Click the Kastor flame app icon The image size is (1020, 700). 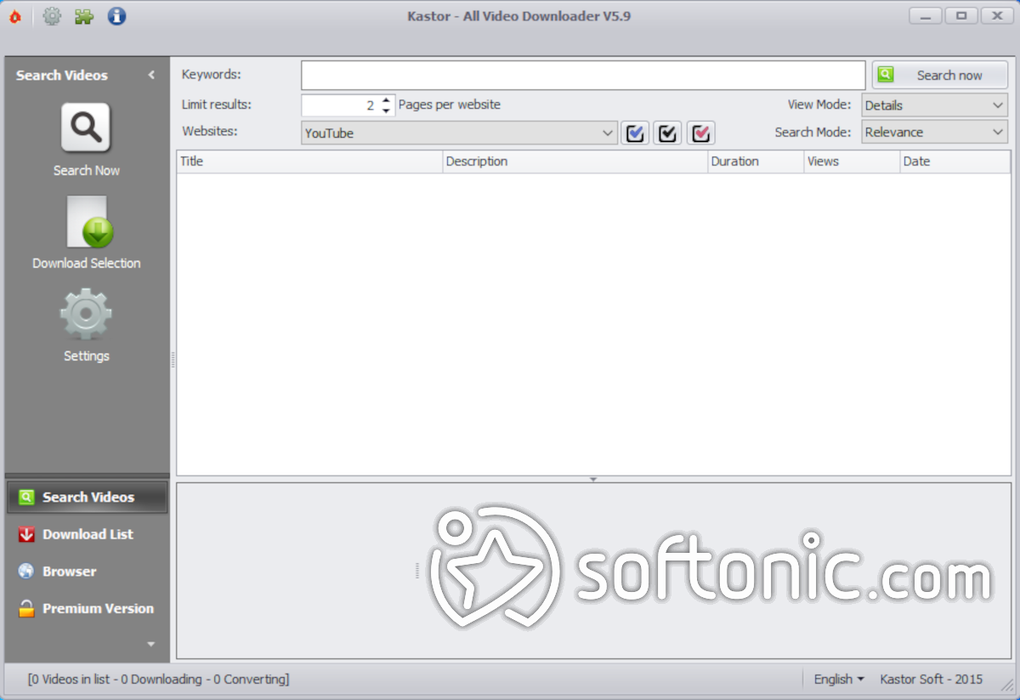pyautogui.click(x=15, y=16)
